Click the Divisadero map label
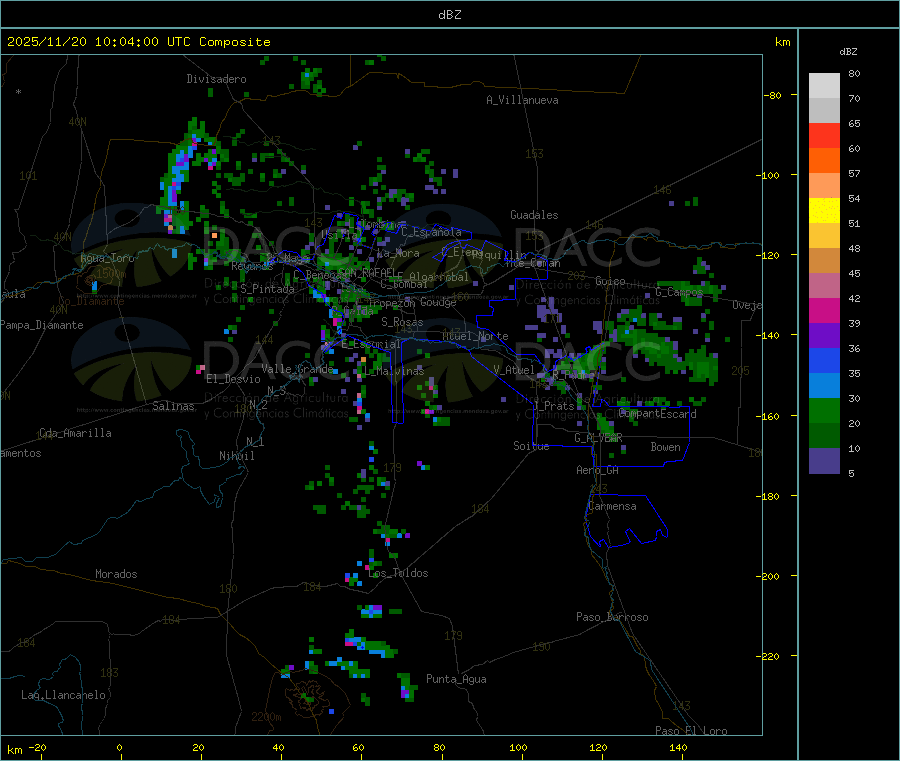This screenshot has height=761, width=900. (216, 79)
